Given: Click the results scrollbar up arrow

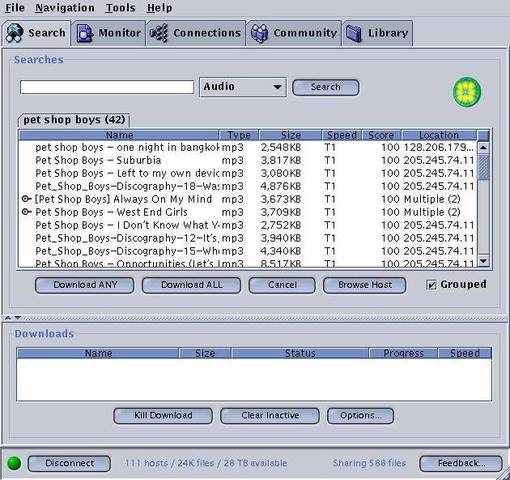Looking at the screenshot, I should [483, 147].
